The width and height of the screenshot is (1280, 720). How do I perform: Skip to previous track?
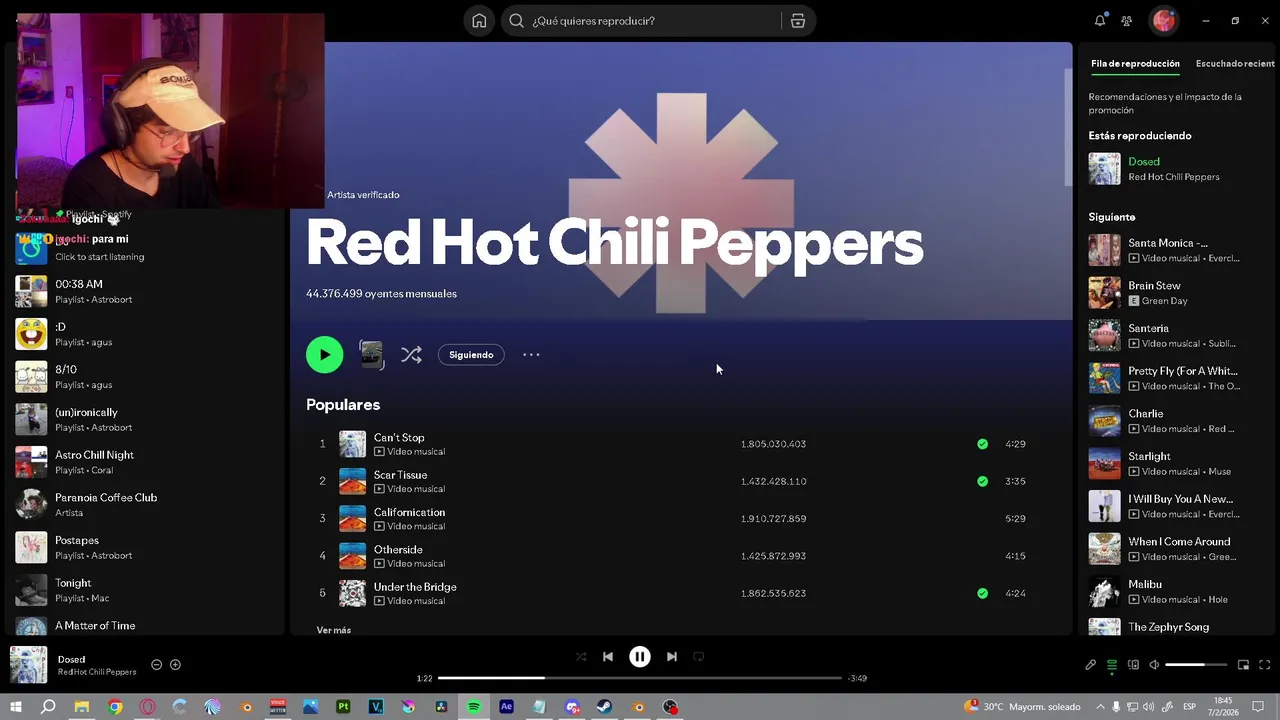point(608,657)
